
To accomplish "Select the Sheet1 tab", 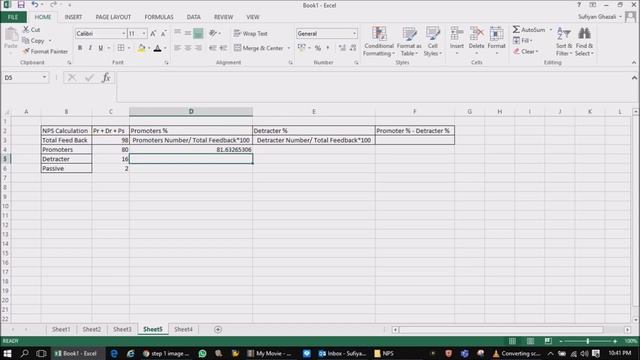I will pos(61,329).
